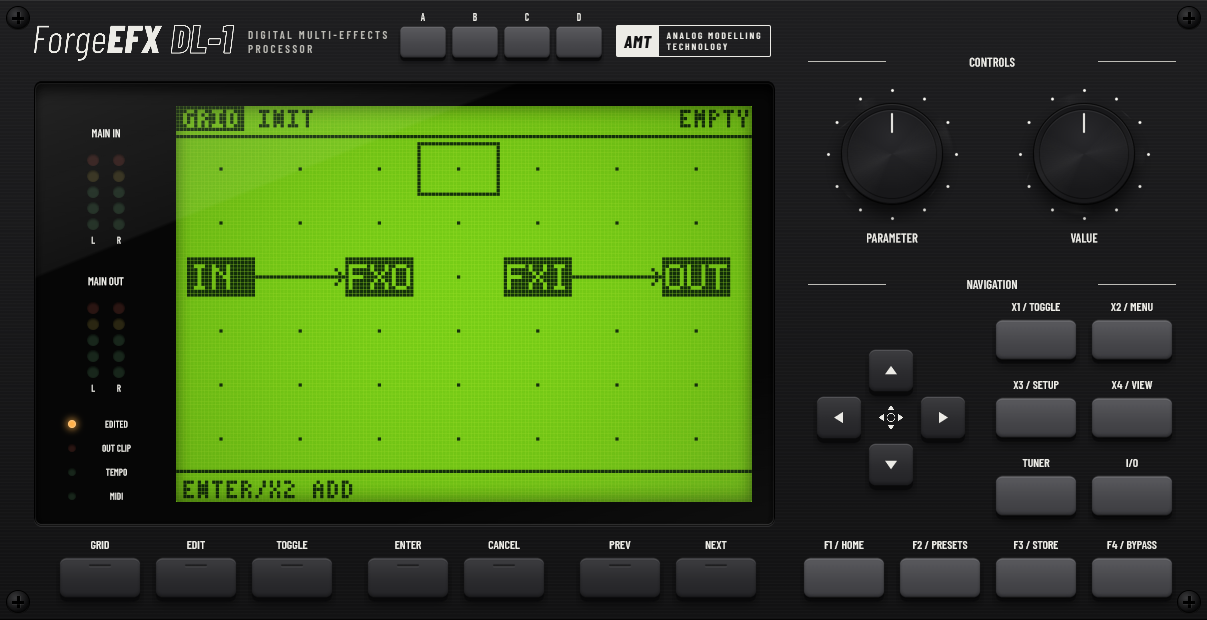Select the FX1 block on the grid
This screenshot has height=620, width=1207.
pos(537,277)
